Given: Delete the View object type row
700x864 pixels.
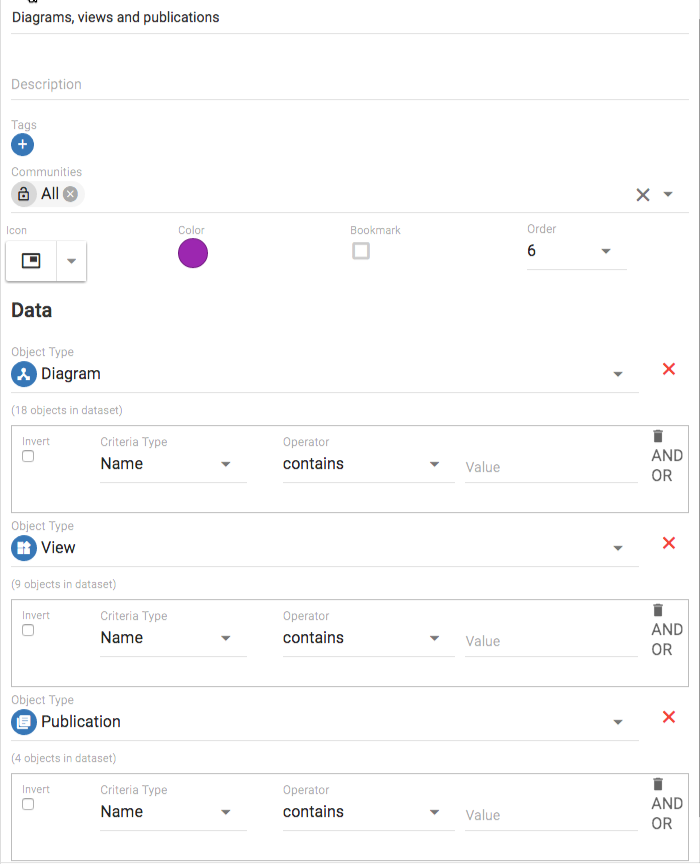Looking at the screenshot, I should 669,543.
